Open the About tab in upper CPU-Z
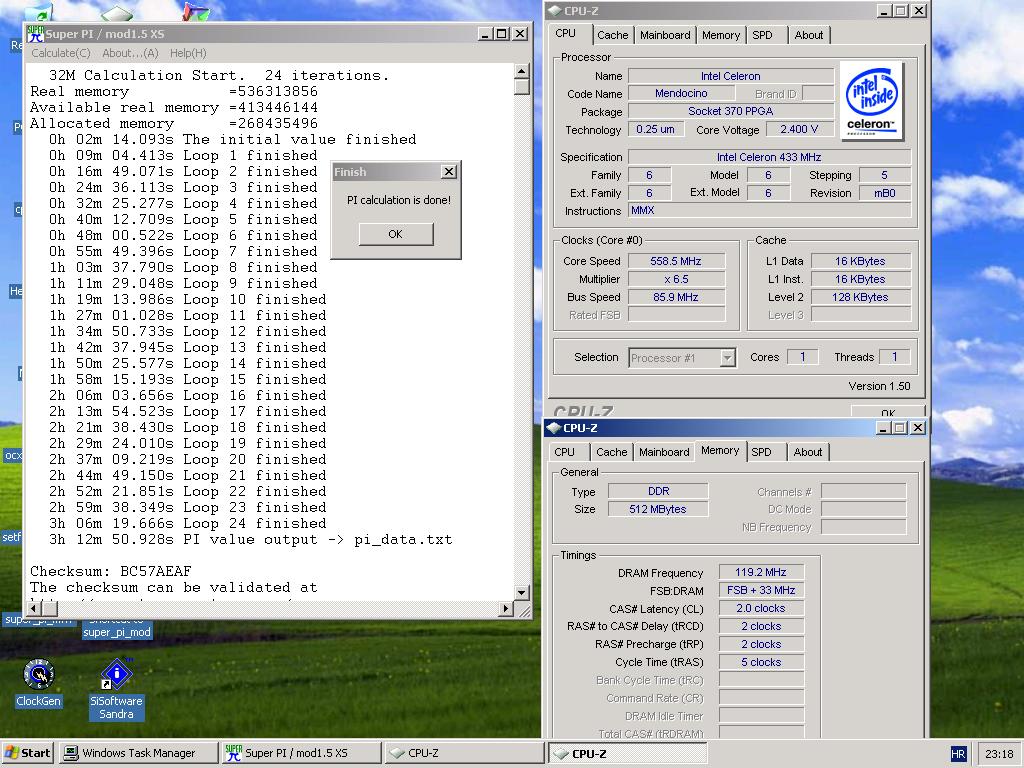 (808, 35)
